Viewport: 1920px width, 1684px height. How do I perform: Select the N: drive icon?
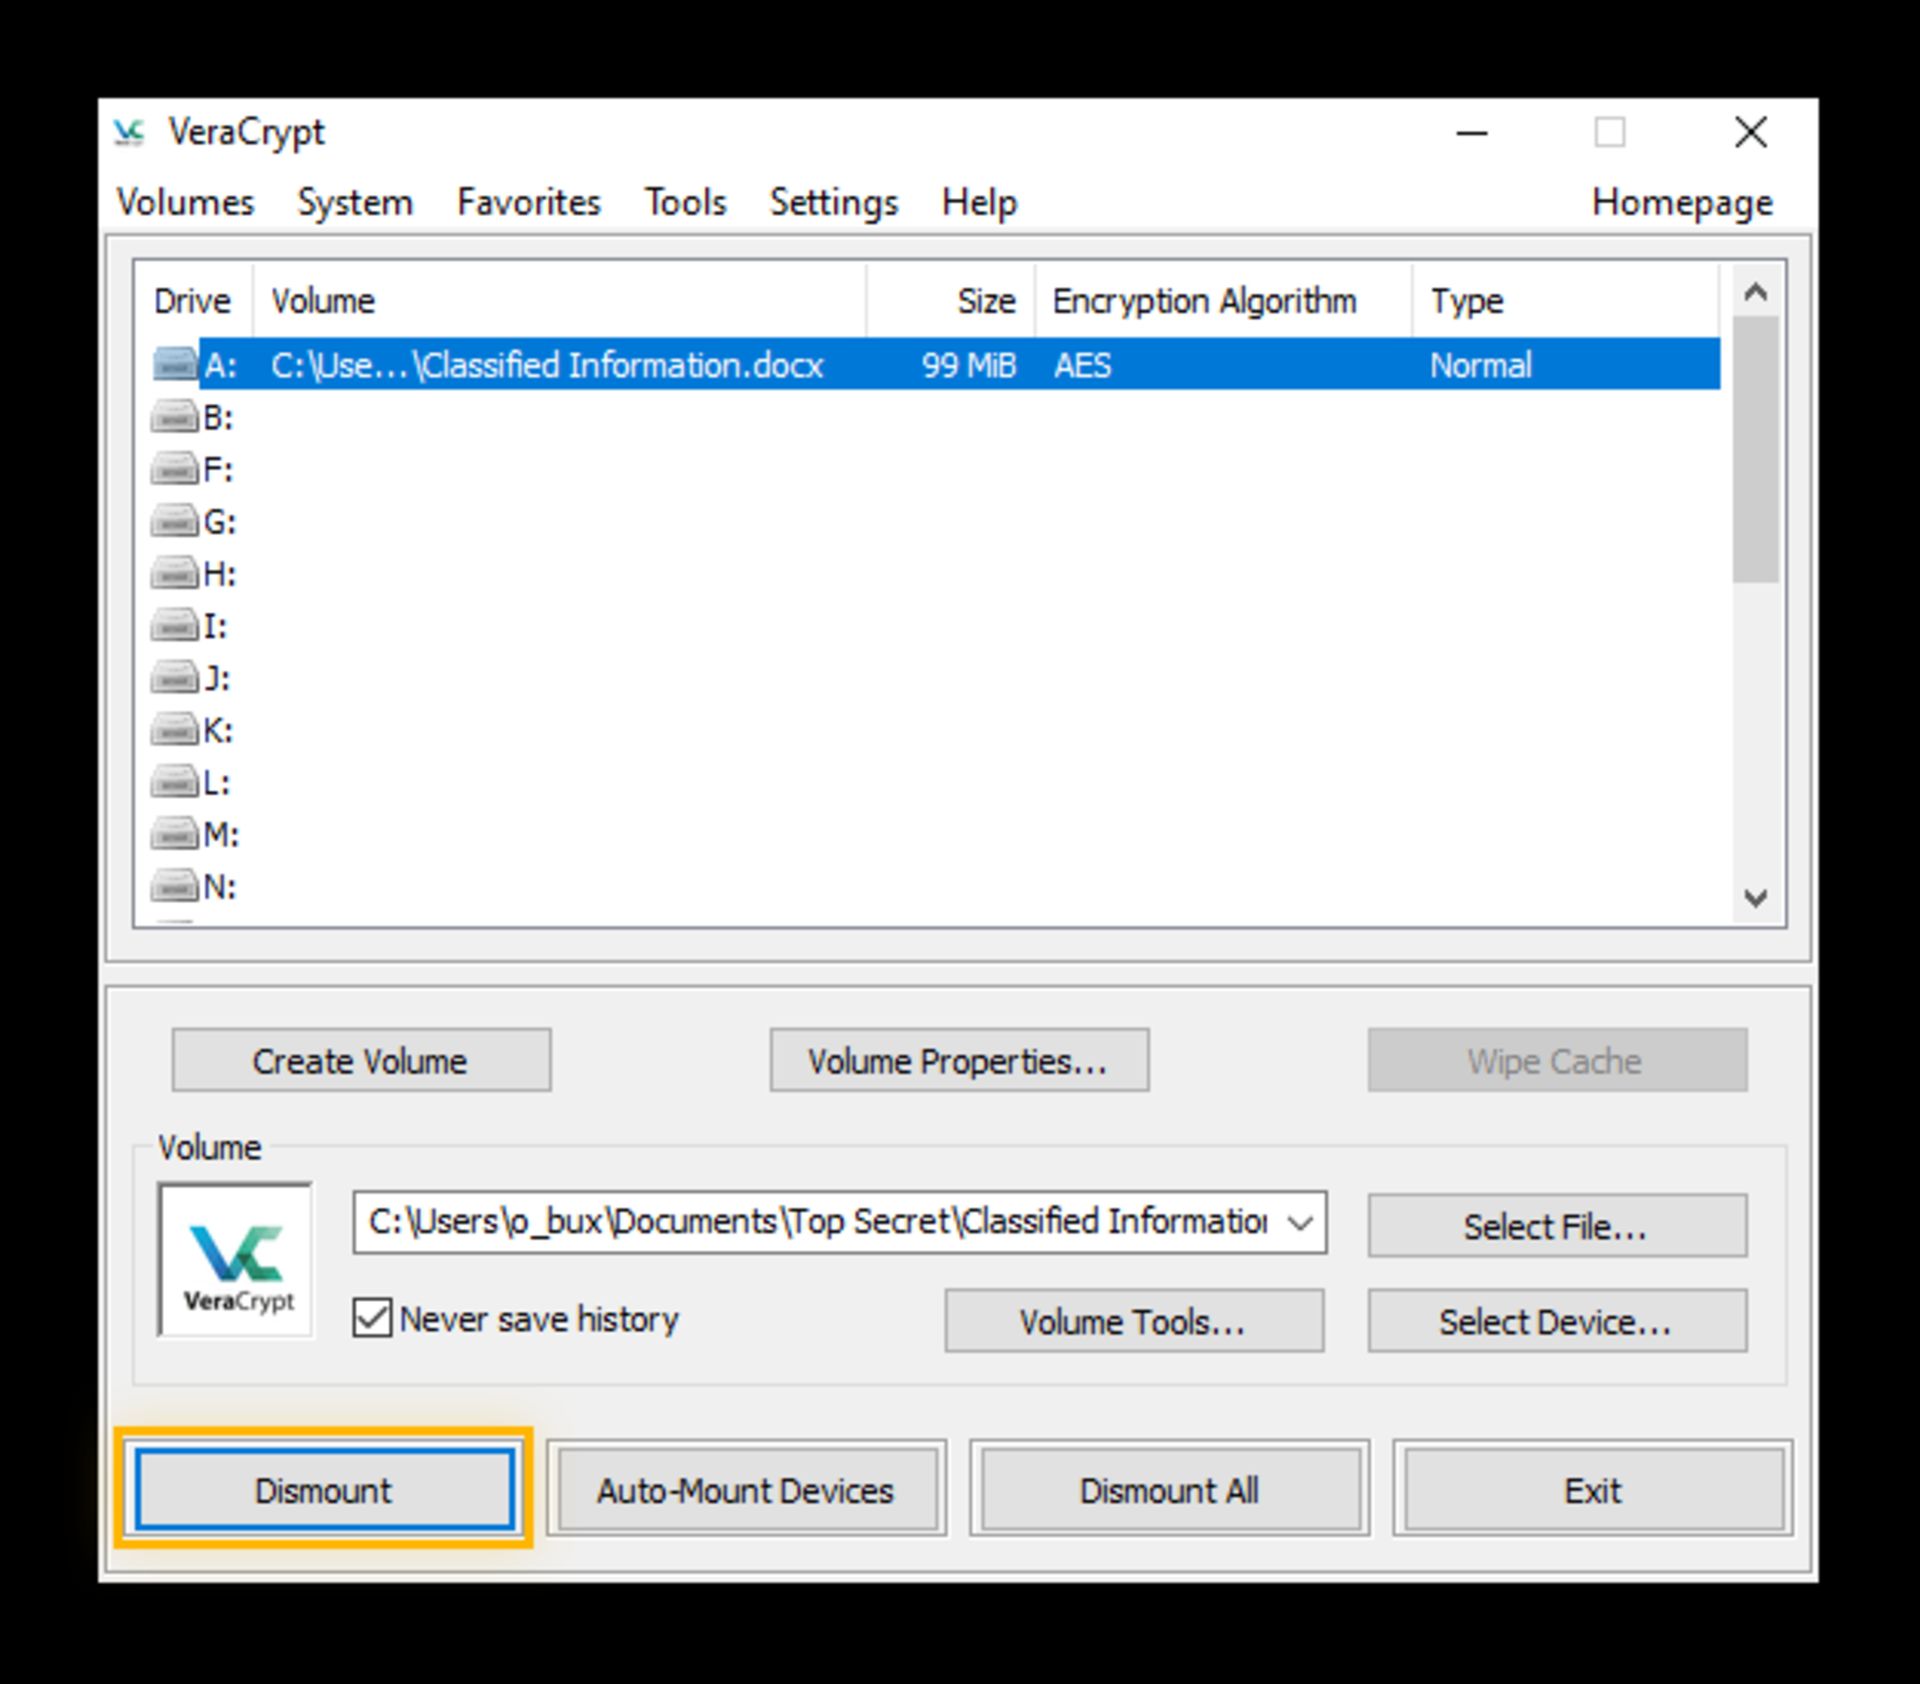click(x=175, y=886)
